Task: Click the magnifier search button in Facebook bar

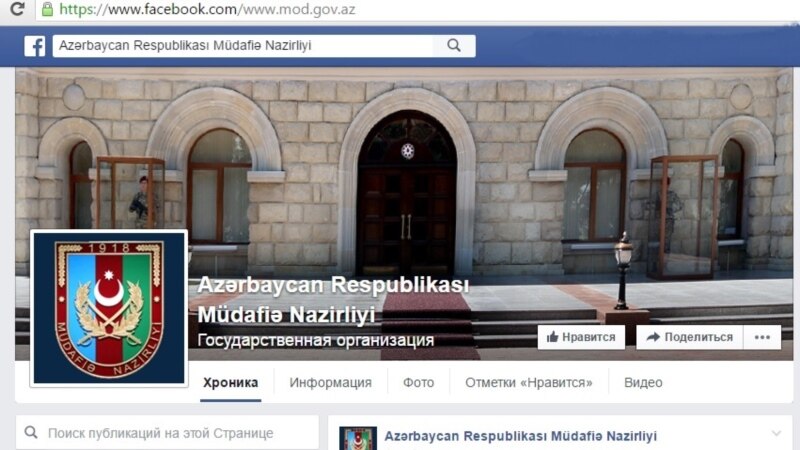Action: [454, 45]
